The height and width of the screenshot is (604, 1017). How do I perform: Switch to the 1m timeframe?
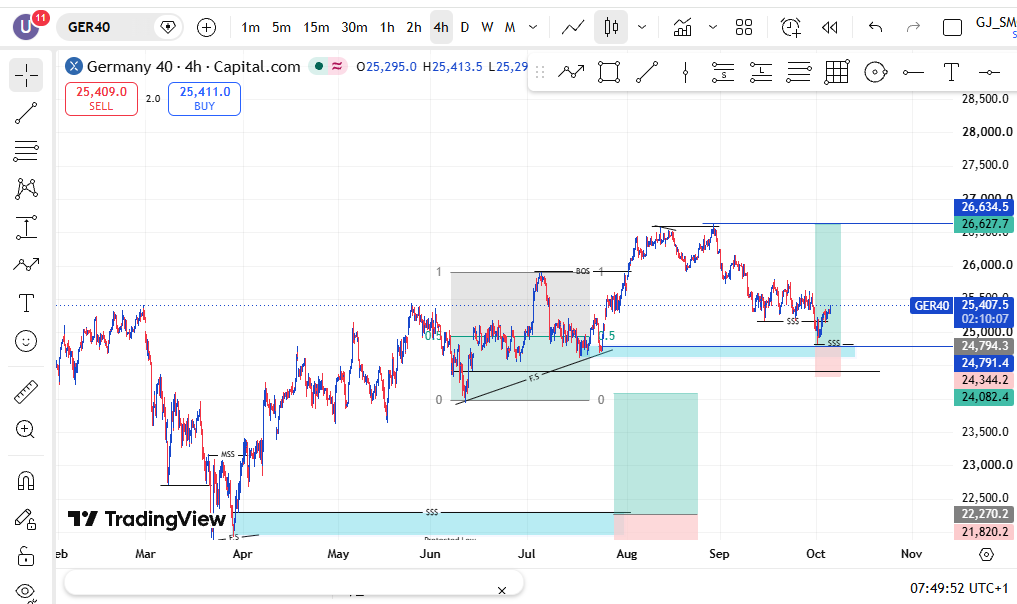250,27
